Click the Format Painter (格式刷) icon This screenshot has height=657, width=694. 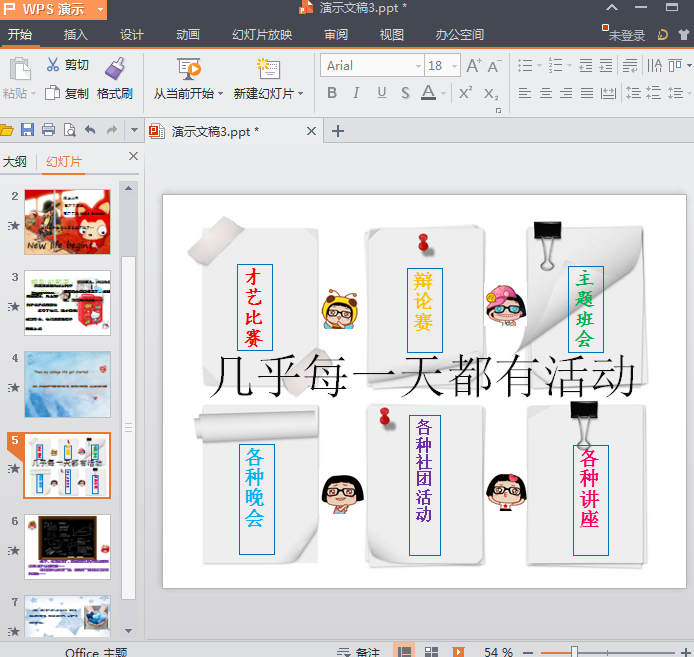point(115,69)
